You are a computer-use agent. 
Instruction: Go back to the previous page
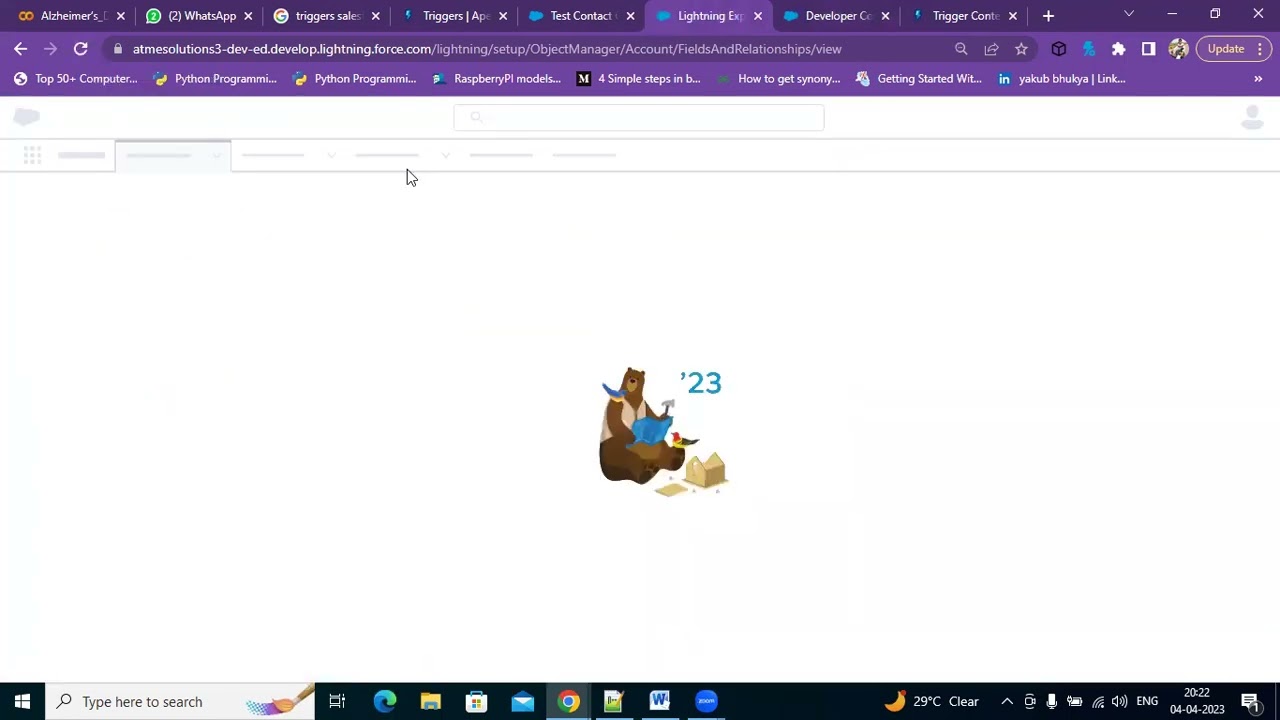coord(21,49)
